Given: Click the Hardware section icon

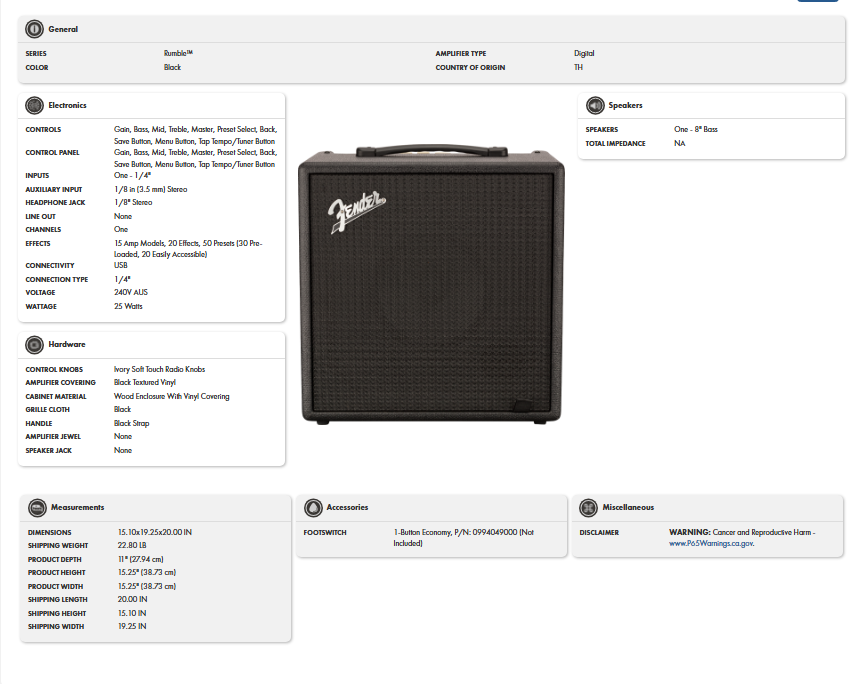Looking at the screenshot, I should click(35, 344).
